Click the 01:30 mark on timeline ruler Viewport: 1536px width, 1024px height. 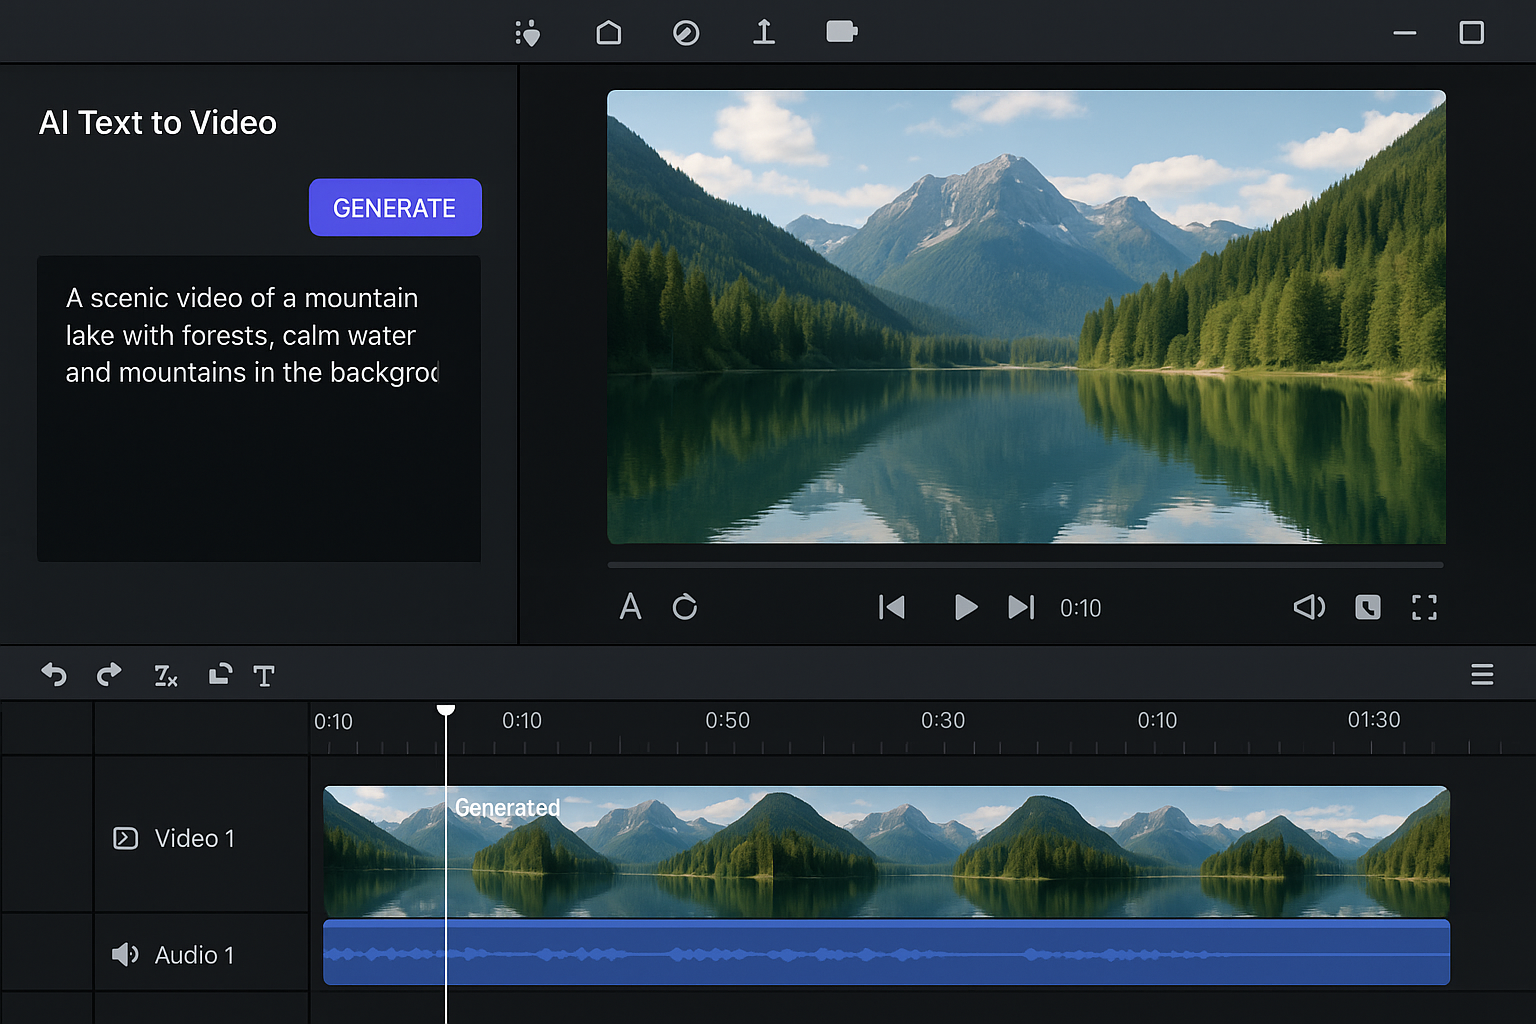[1374, 719]
